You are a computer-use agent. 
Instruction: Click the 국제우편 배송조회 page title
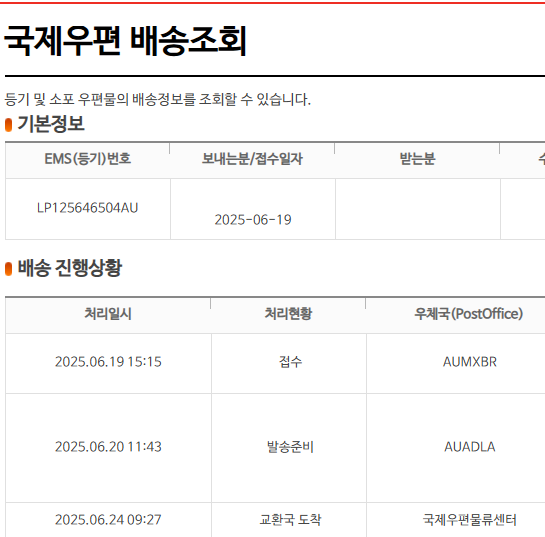tap(125, 41)
